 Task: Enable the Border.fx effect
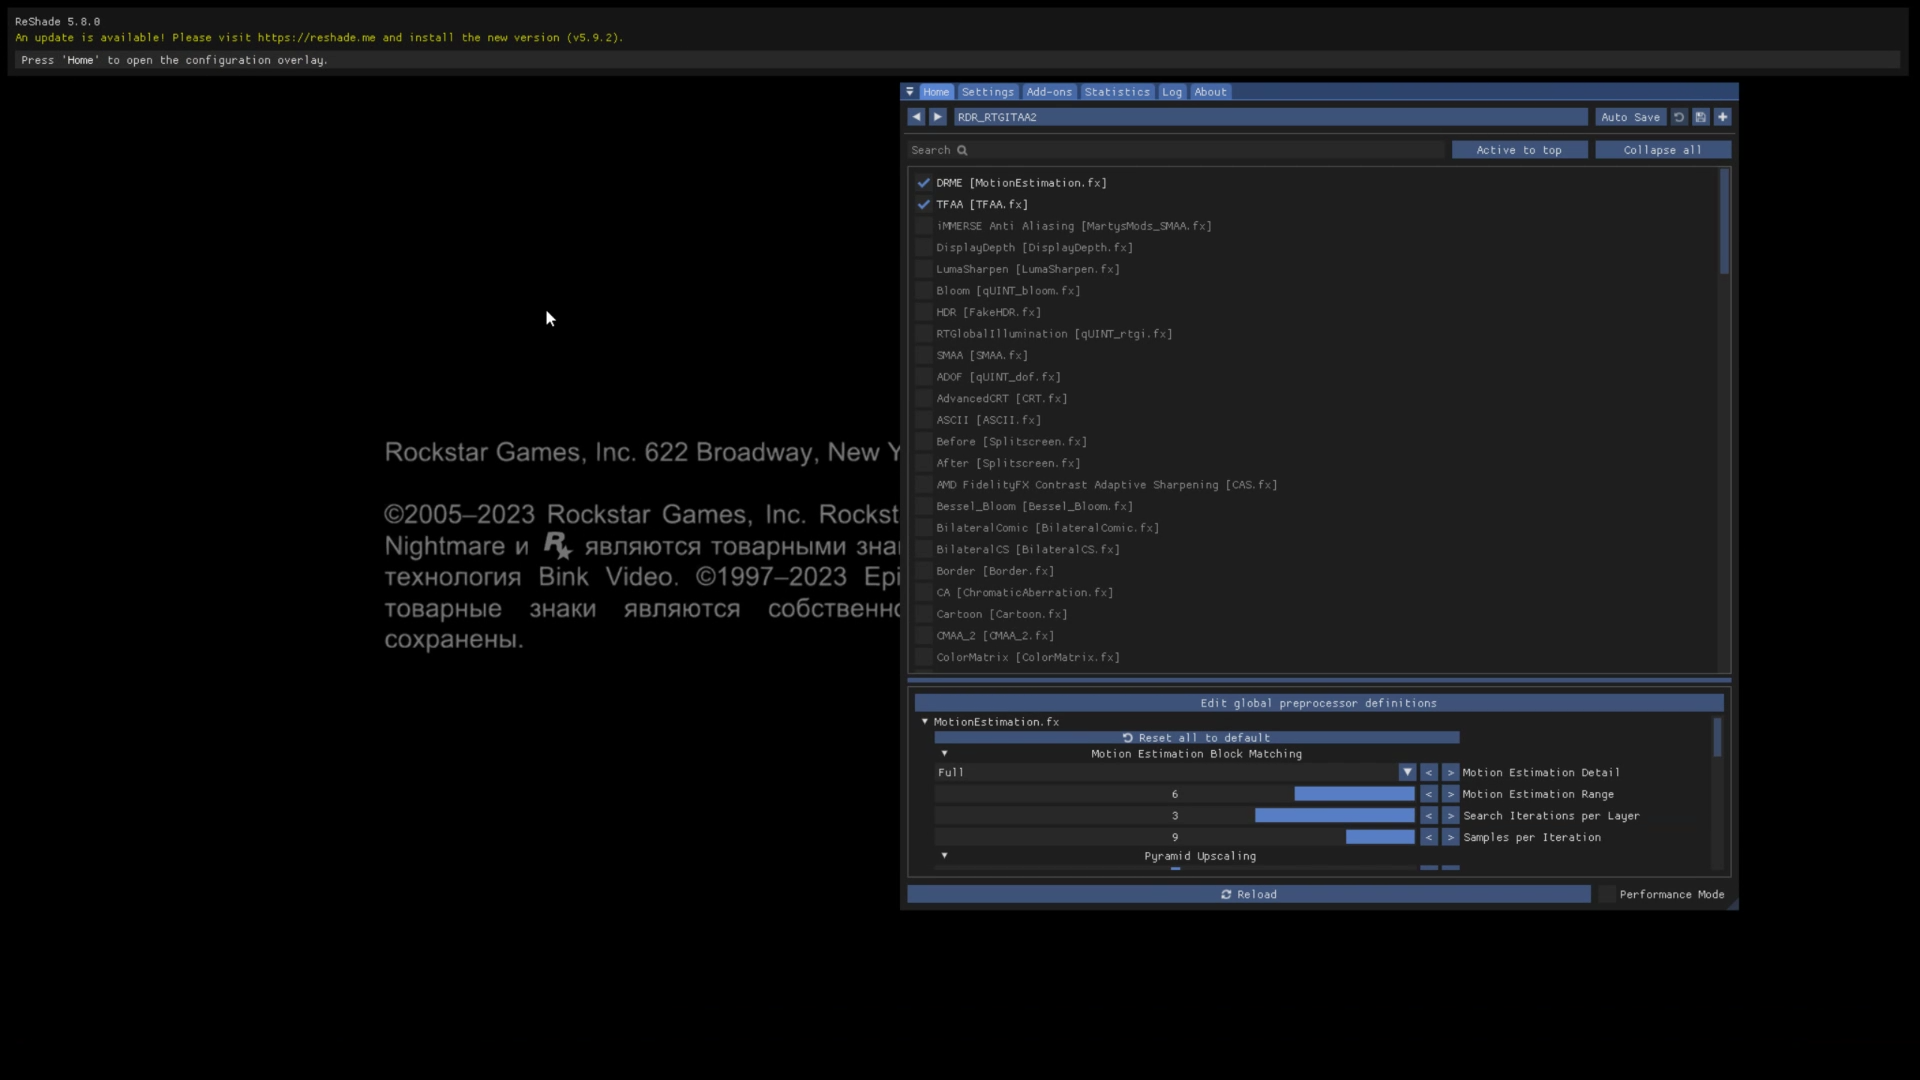[924, 571]
